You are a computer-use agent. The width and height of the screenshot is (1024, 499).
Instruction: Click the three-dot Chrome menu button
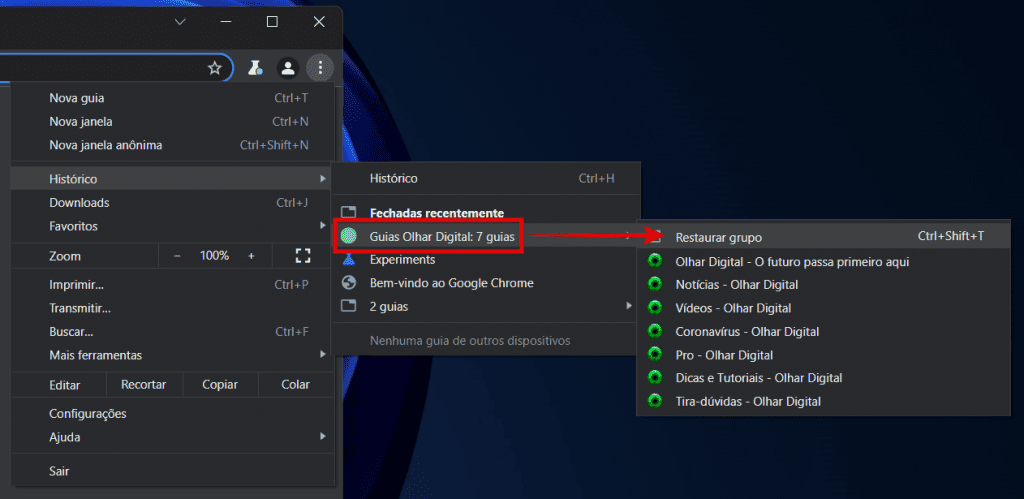pos(320,68)
